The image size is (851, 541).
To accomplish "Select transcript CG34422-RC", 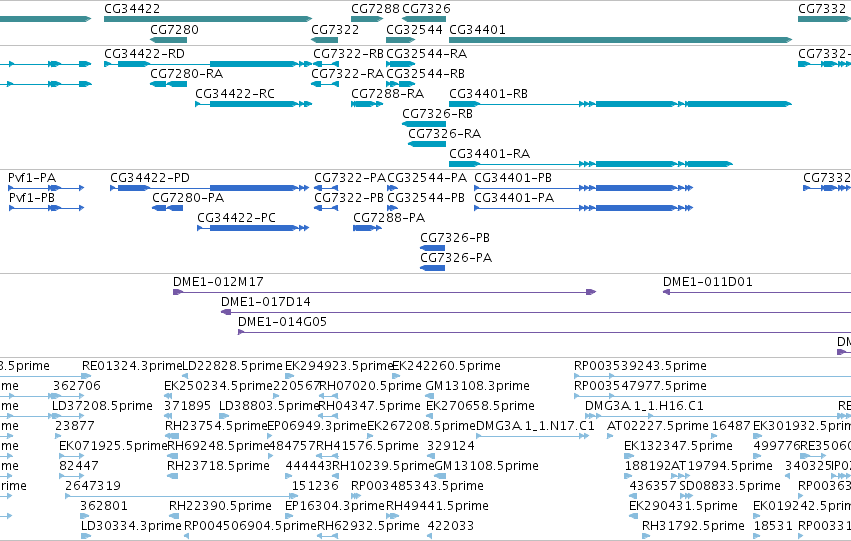I will 235,94.
